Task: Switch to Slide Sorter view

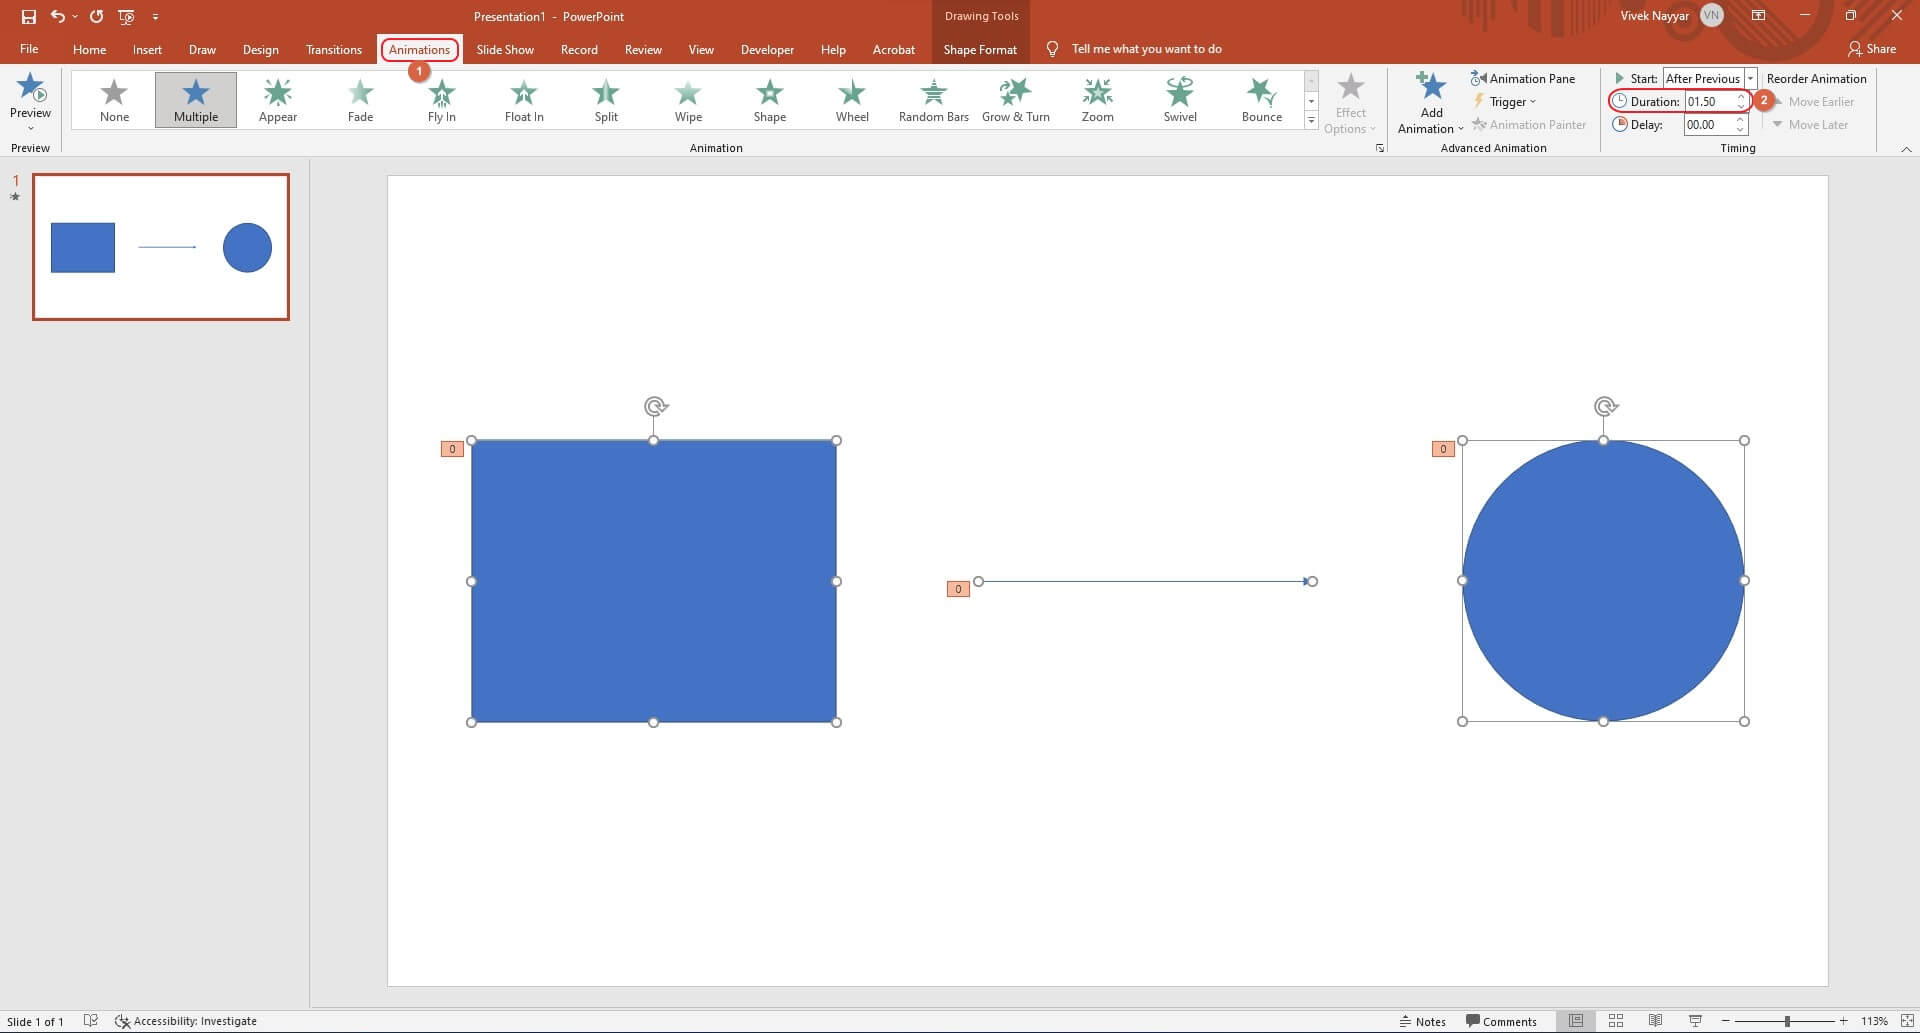Action: click(x=1616, y=1021)
